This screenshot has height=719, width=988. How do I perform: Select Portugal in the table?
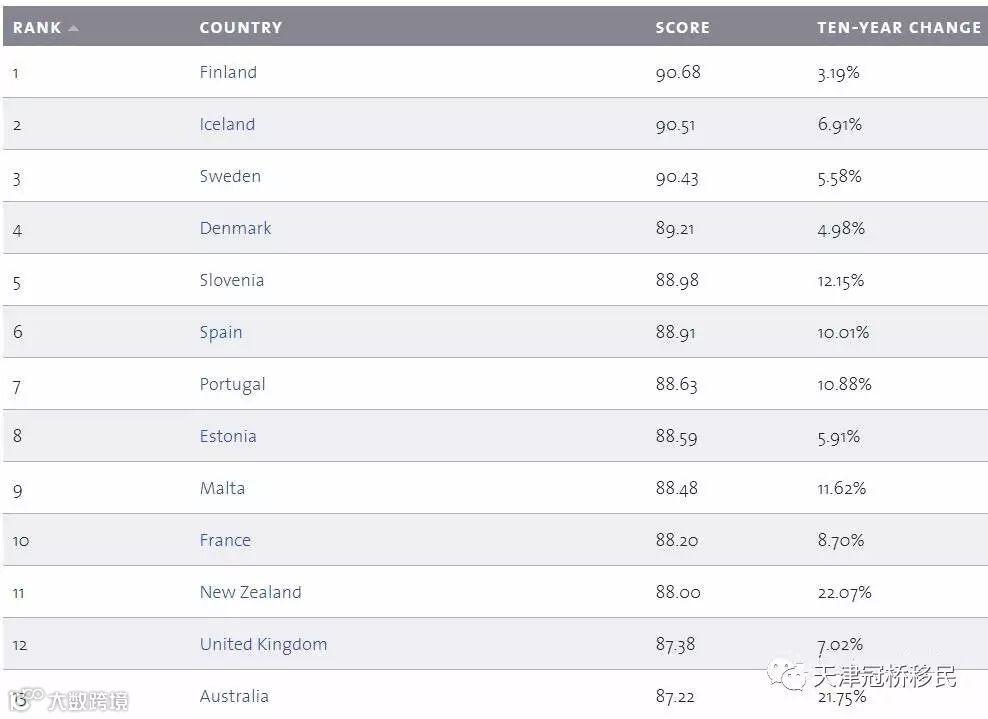(232, 384)
